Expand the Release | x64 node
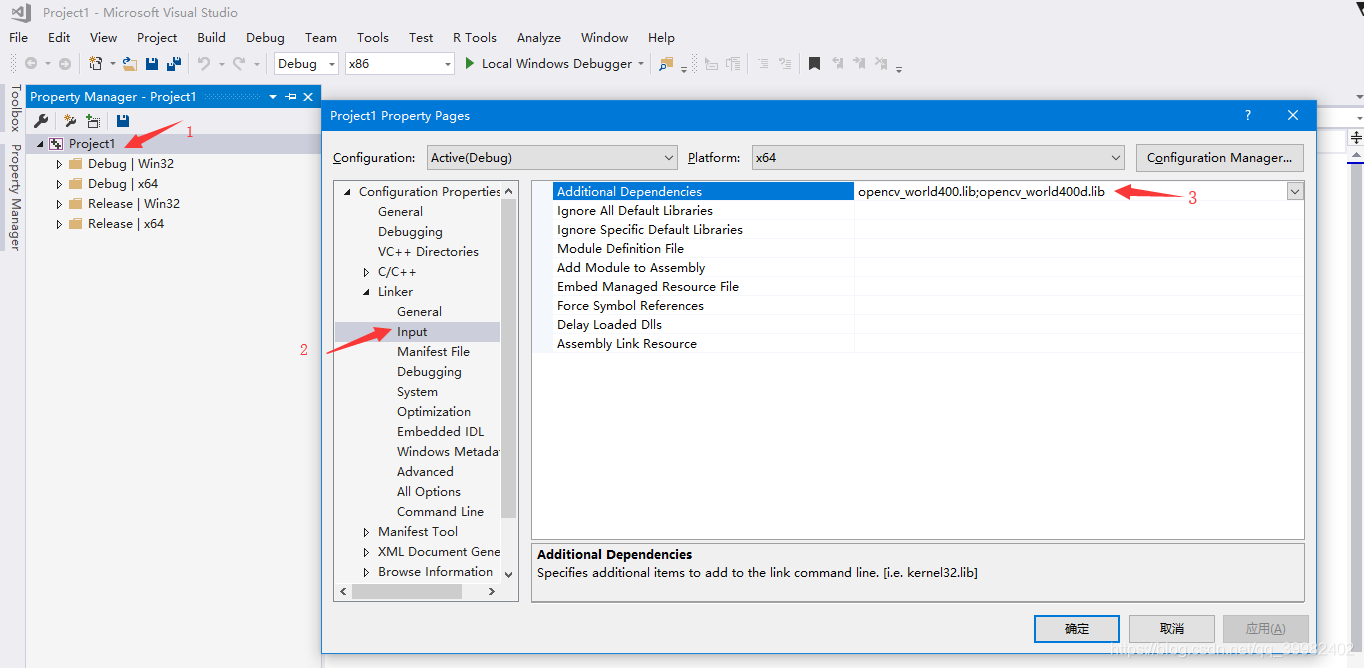1364x668 pixels. pos(59,224)
